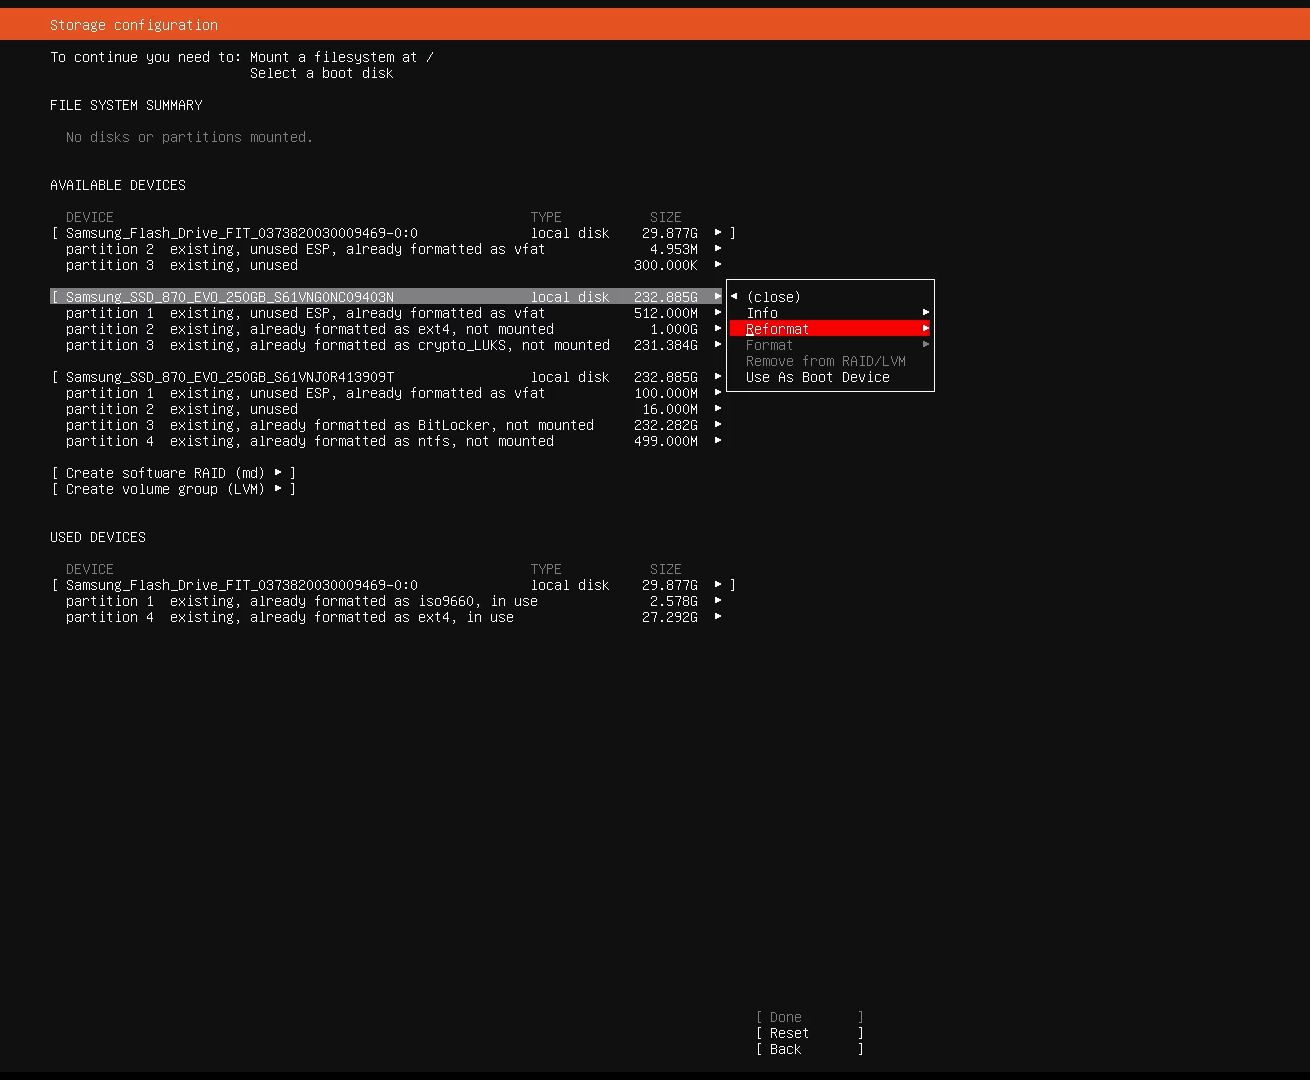Click greyed-out Remove from RAID/LVM entry
Screen dimensions: 1310x1080
tap(830, 361)
